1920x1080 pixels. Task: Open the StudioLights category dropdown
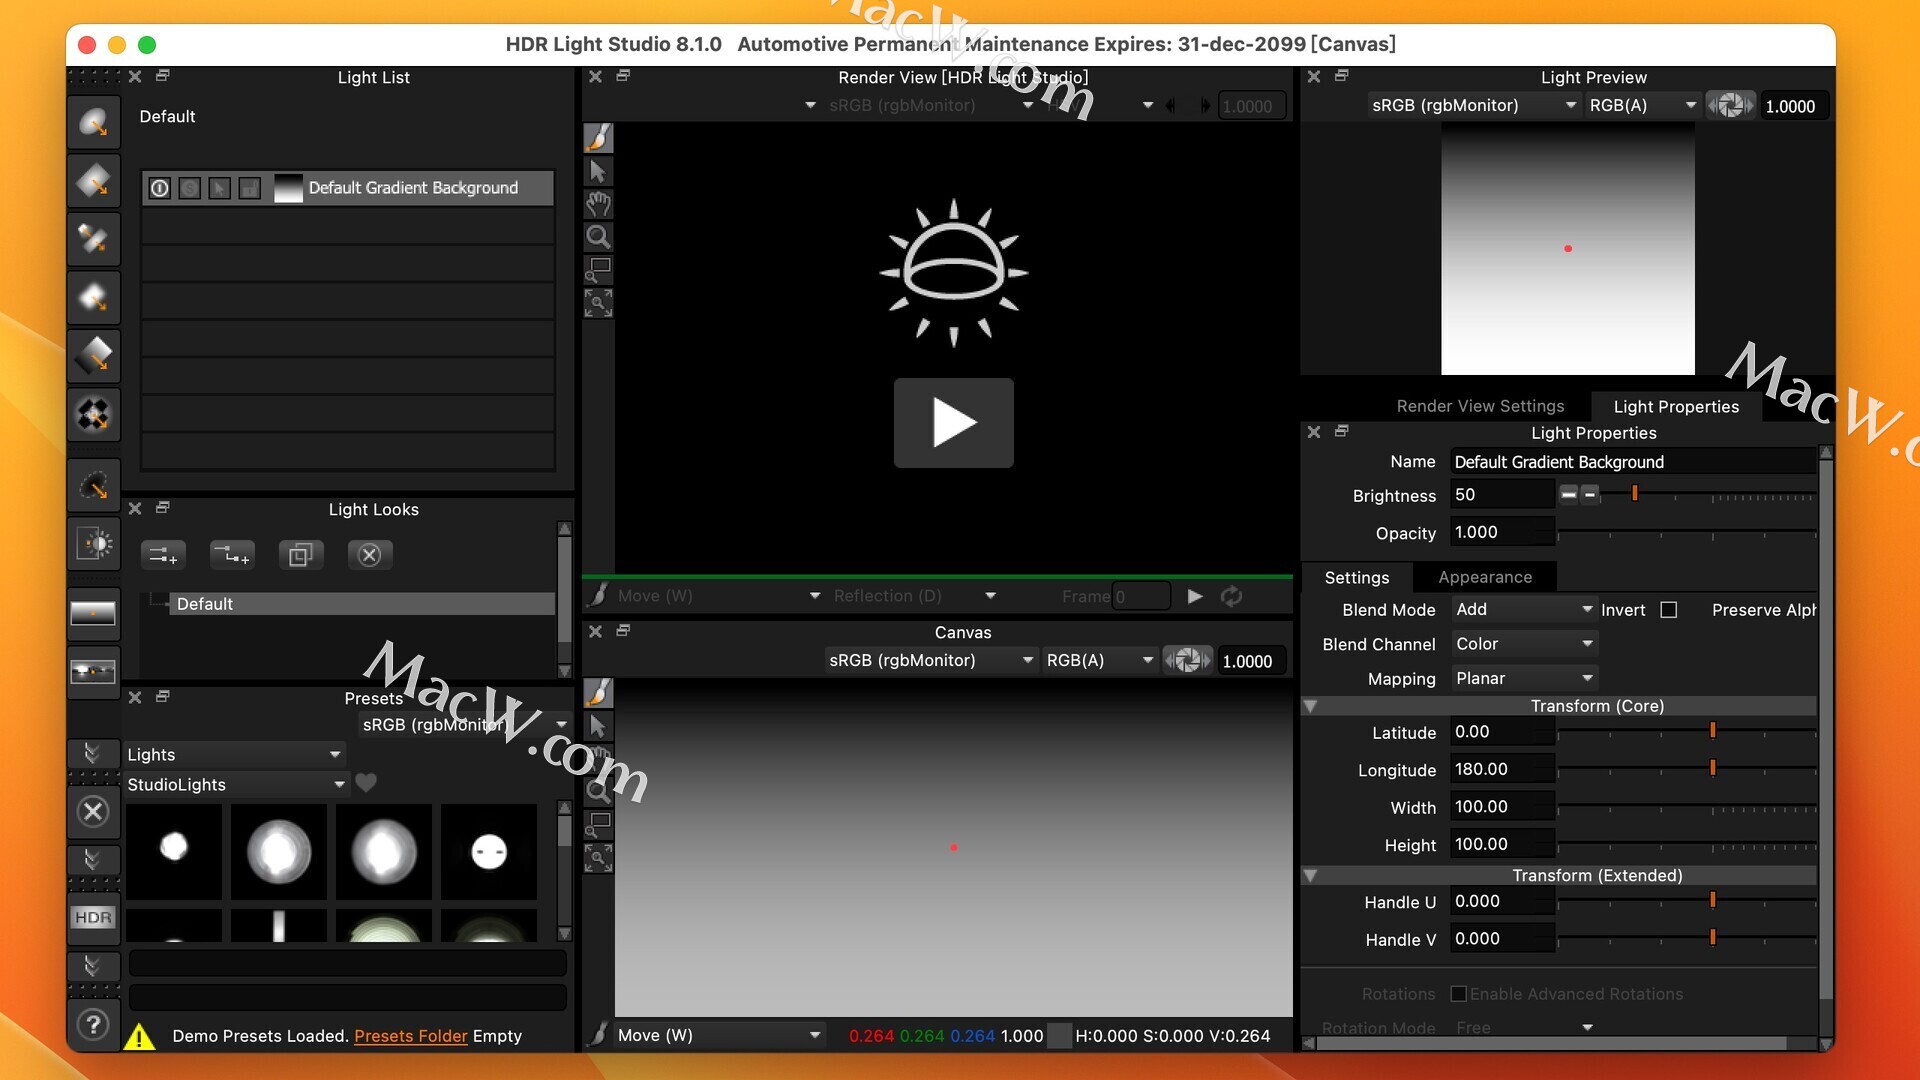point(236,784)
